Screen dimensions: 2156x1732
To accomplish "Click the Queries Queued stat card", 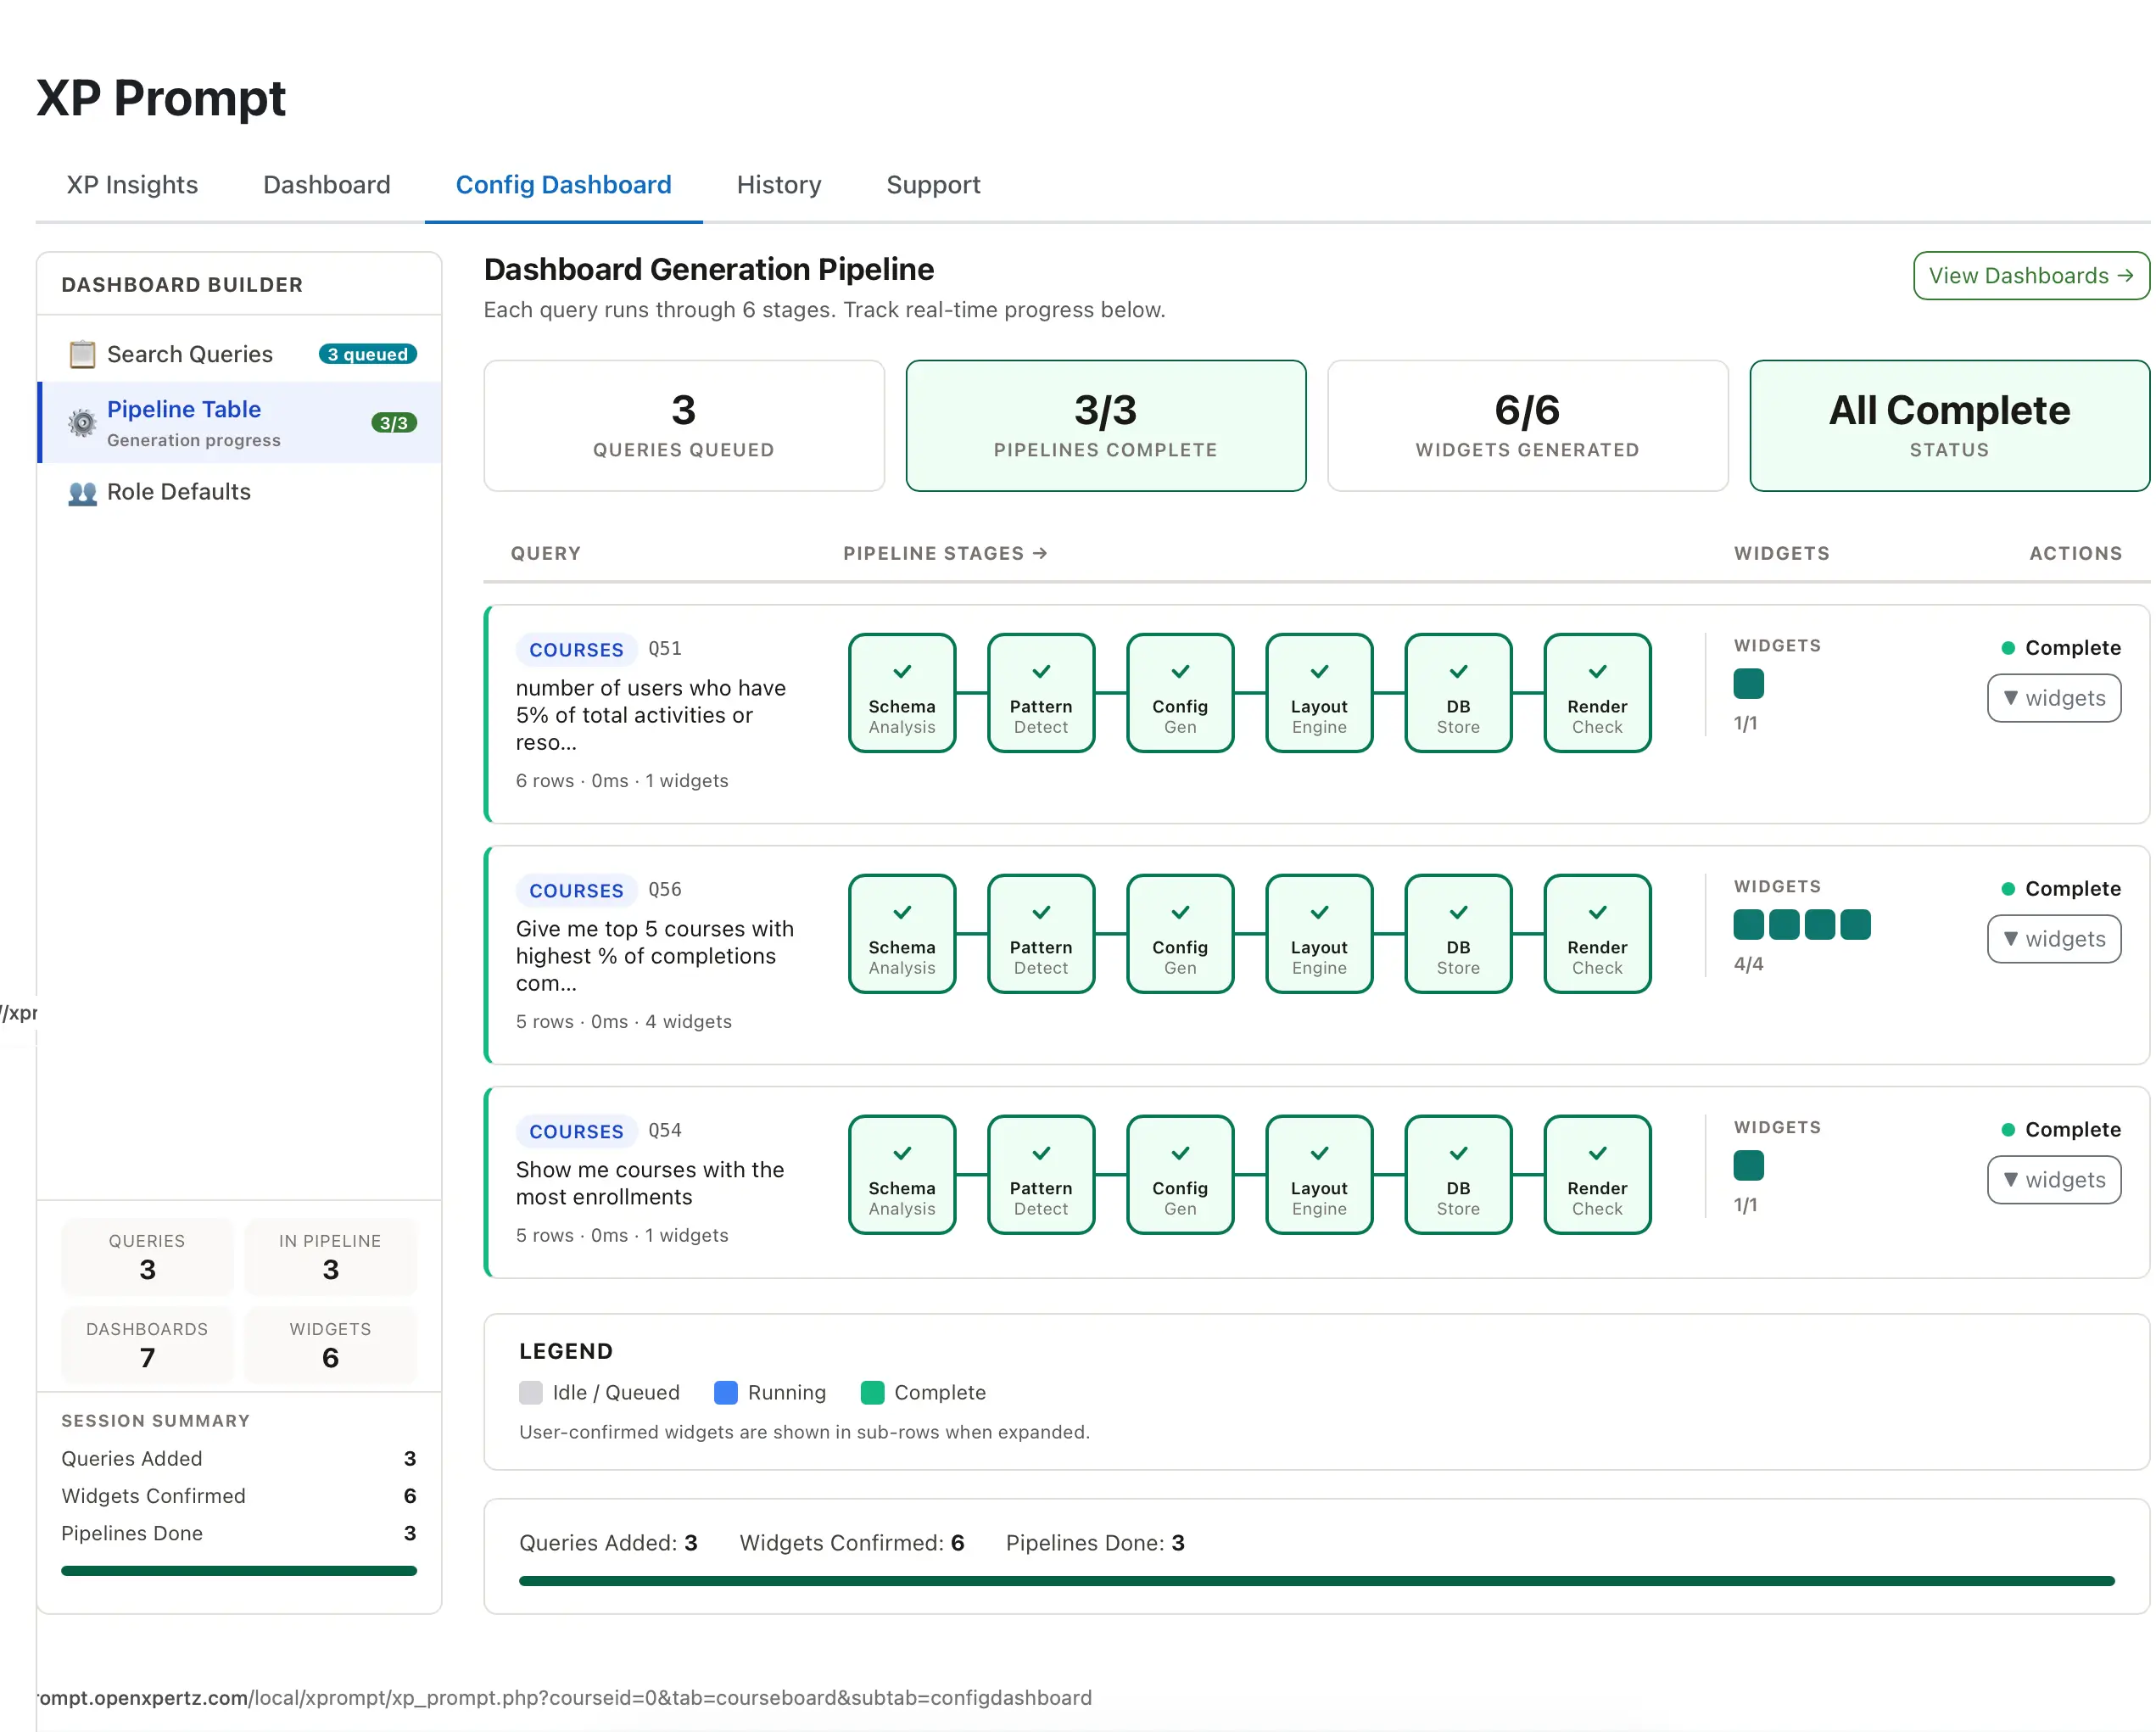I will [x=684, y=426].
